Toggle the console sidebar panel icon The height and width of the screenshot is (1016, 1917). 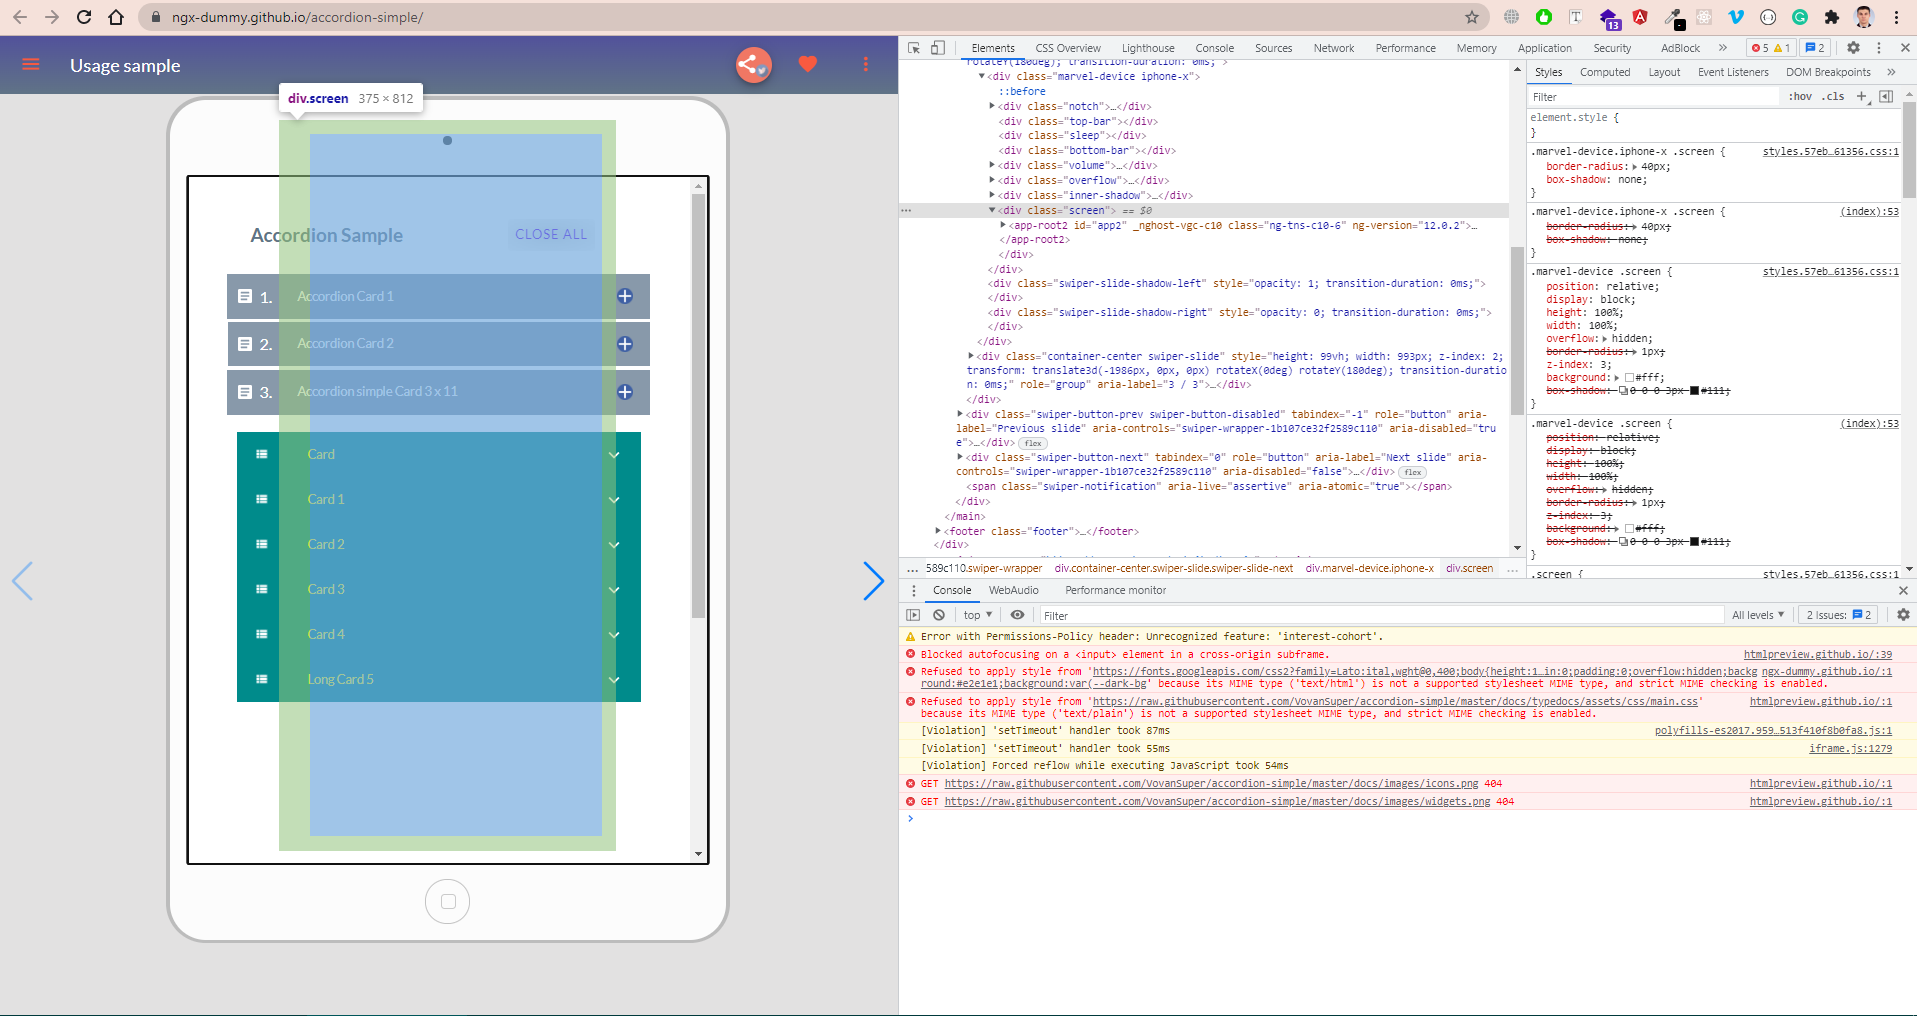pyautogui.click(x=913, y=615)
